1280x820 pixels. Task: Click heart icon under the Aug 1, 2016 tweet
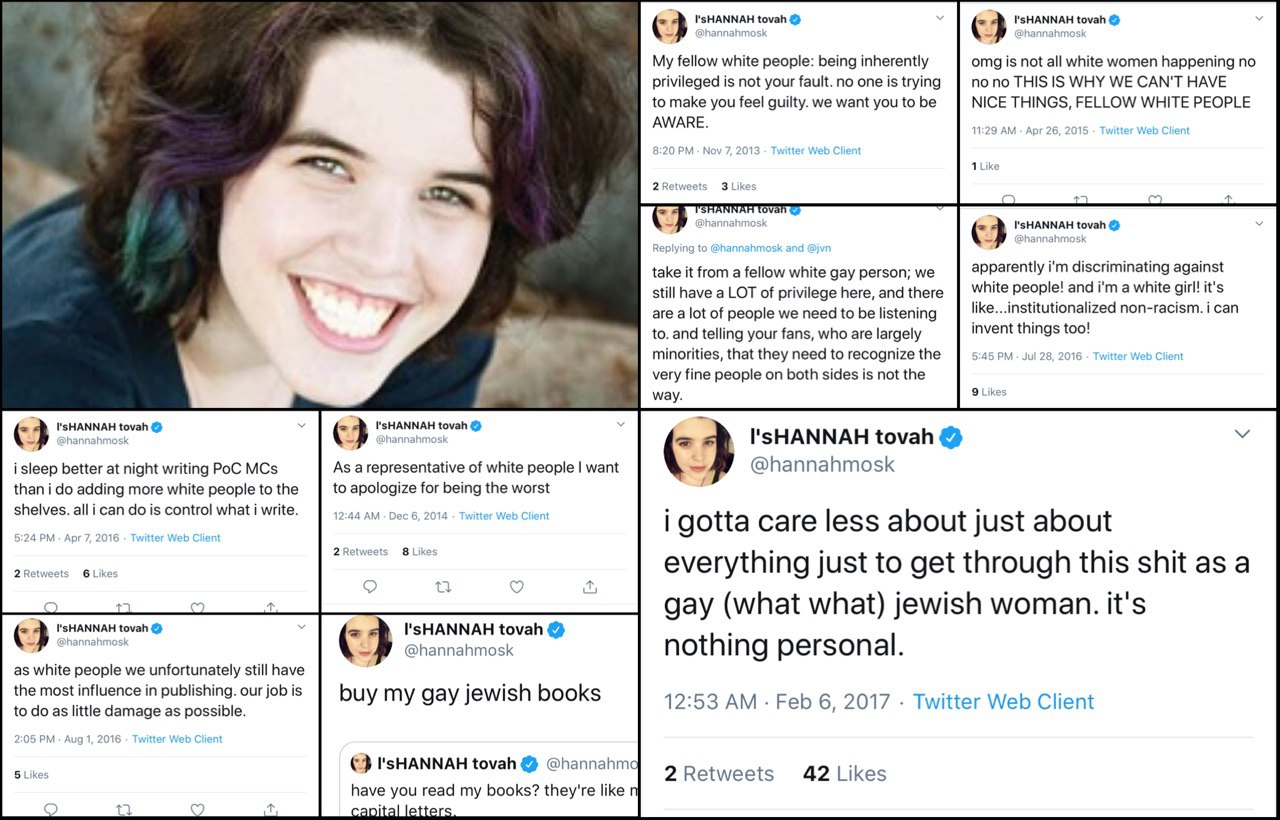tap(197, 809)
